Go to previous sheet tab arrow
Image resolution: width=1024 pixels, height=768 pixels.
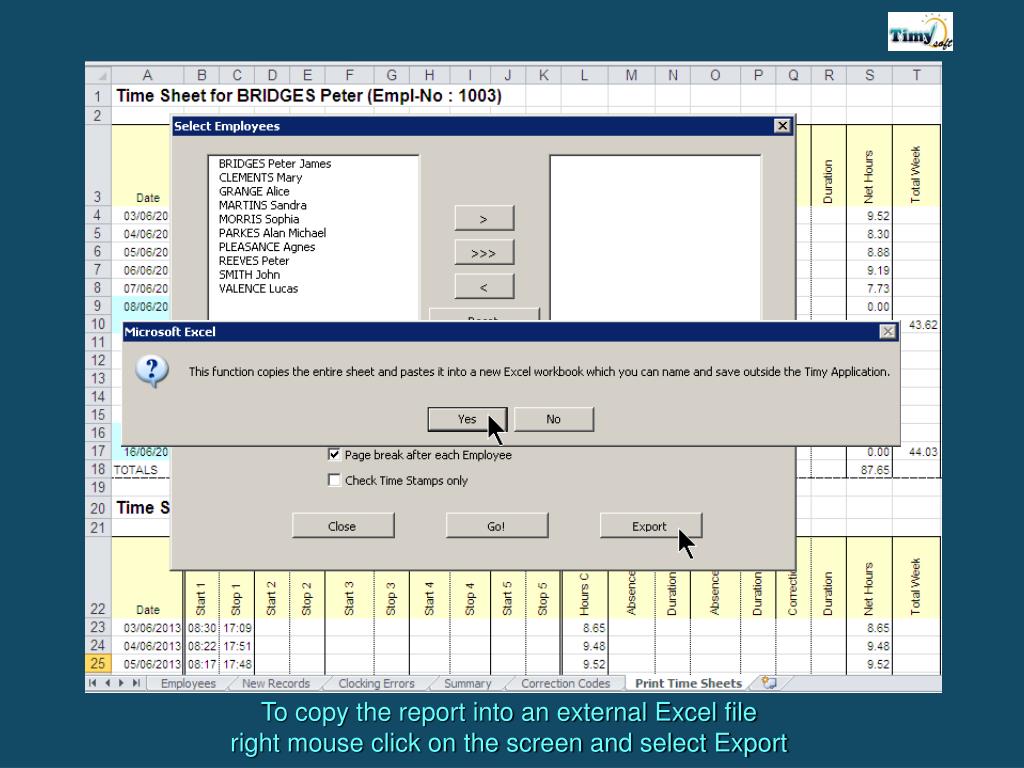107,683
